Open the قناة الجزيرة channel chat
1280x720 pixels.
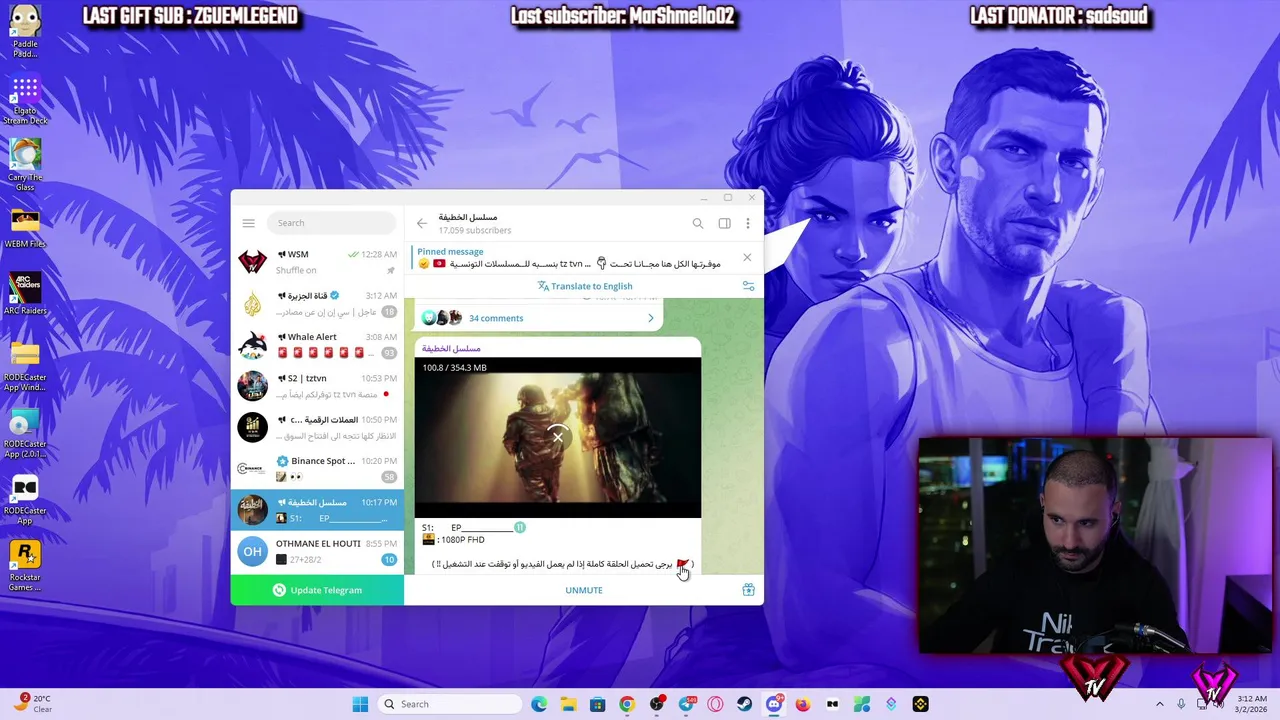pos(317,303)
